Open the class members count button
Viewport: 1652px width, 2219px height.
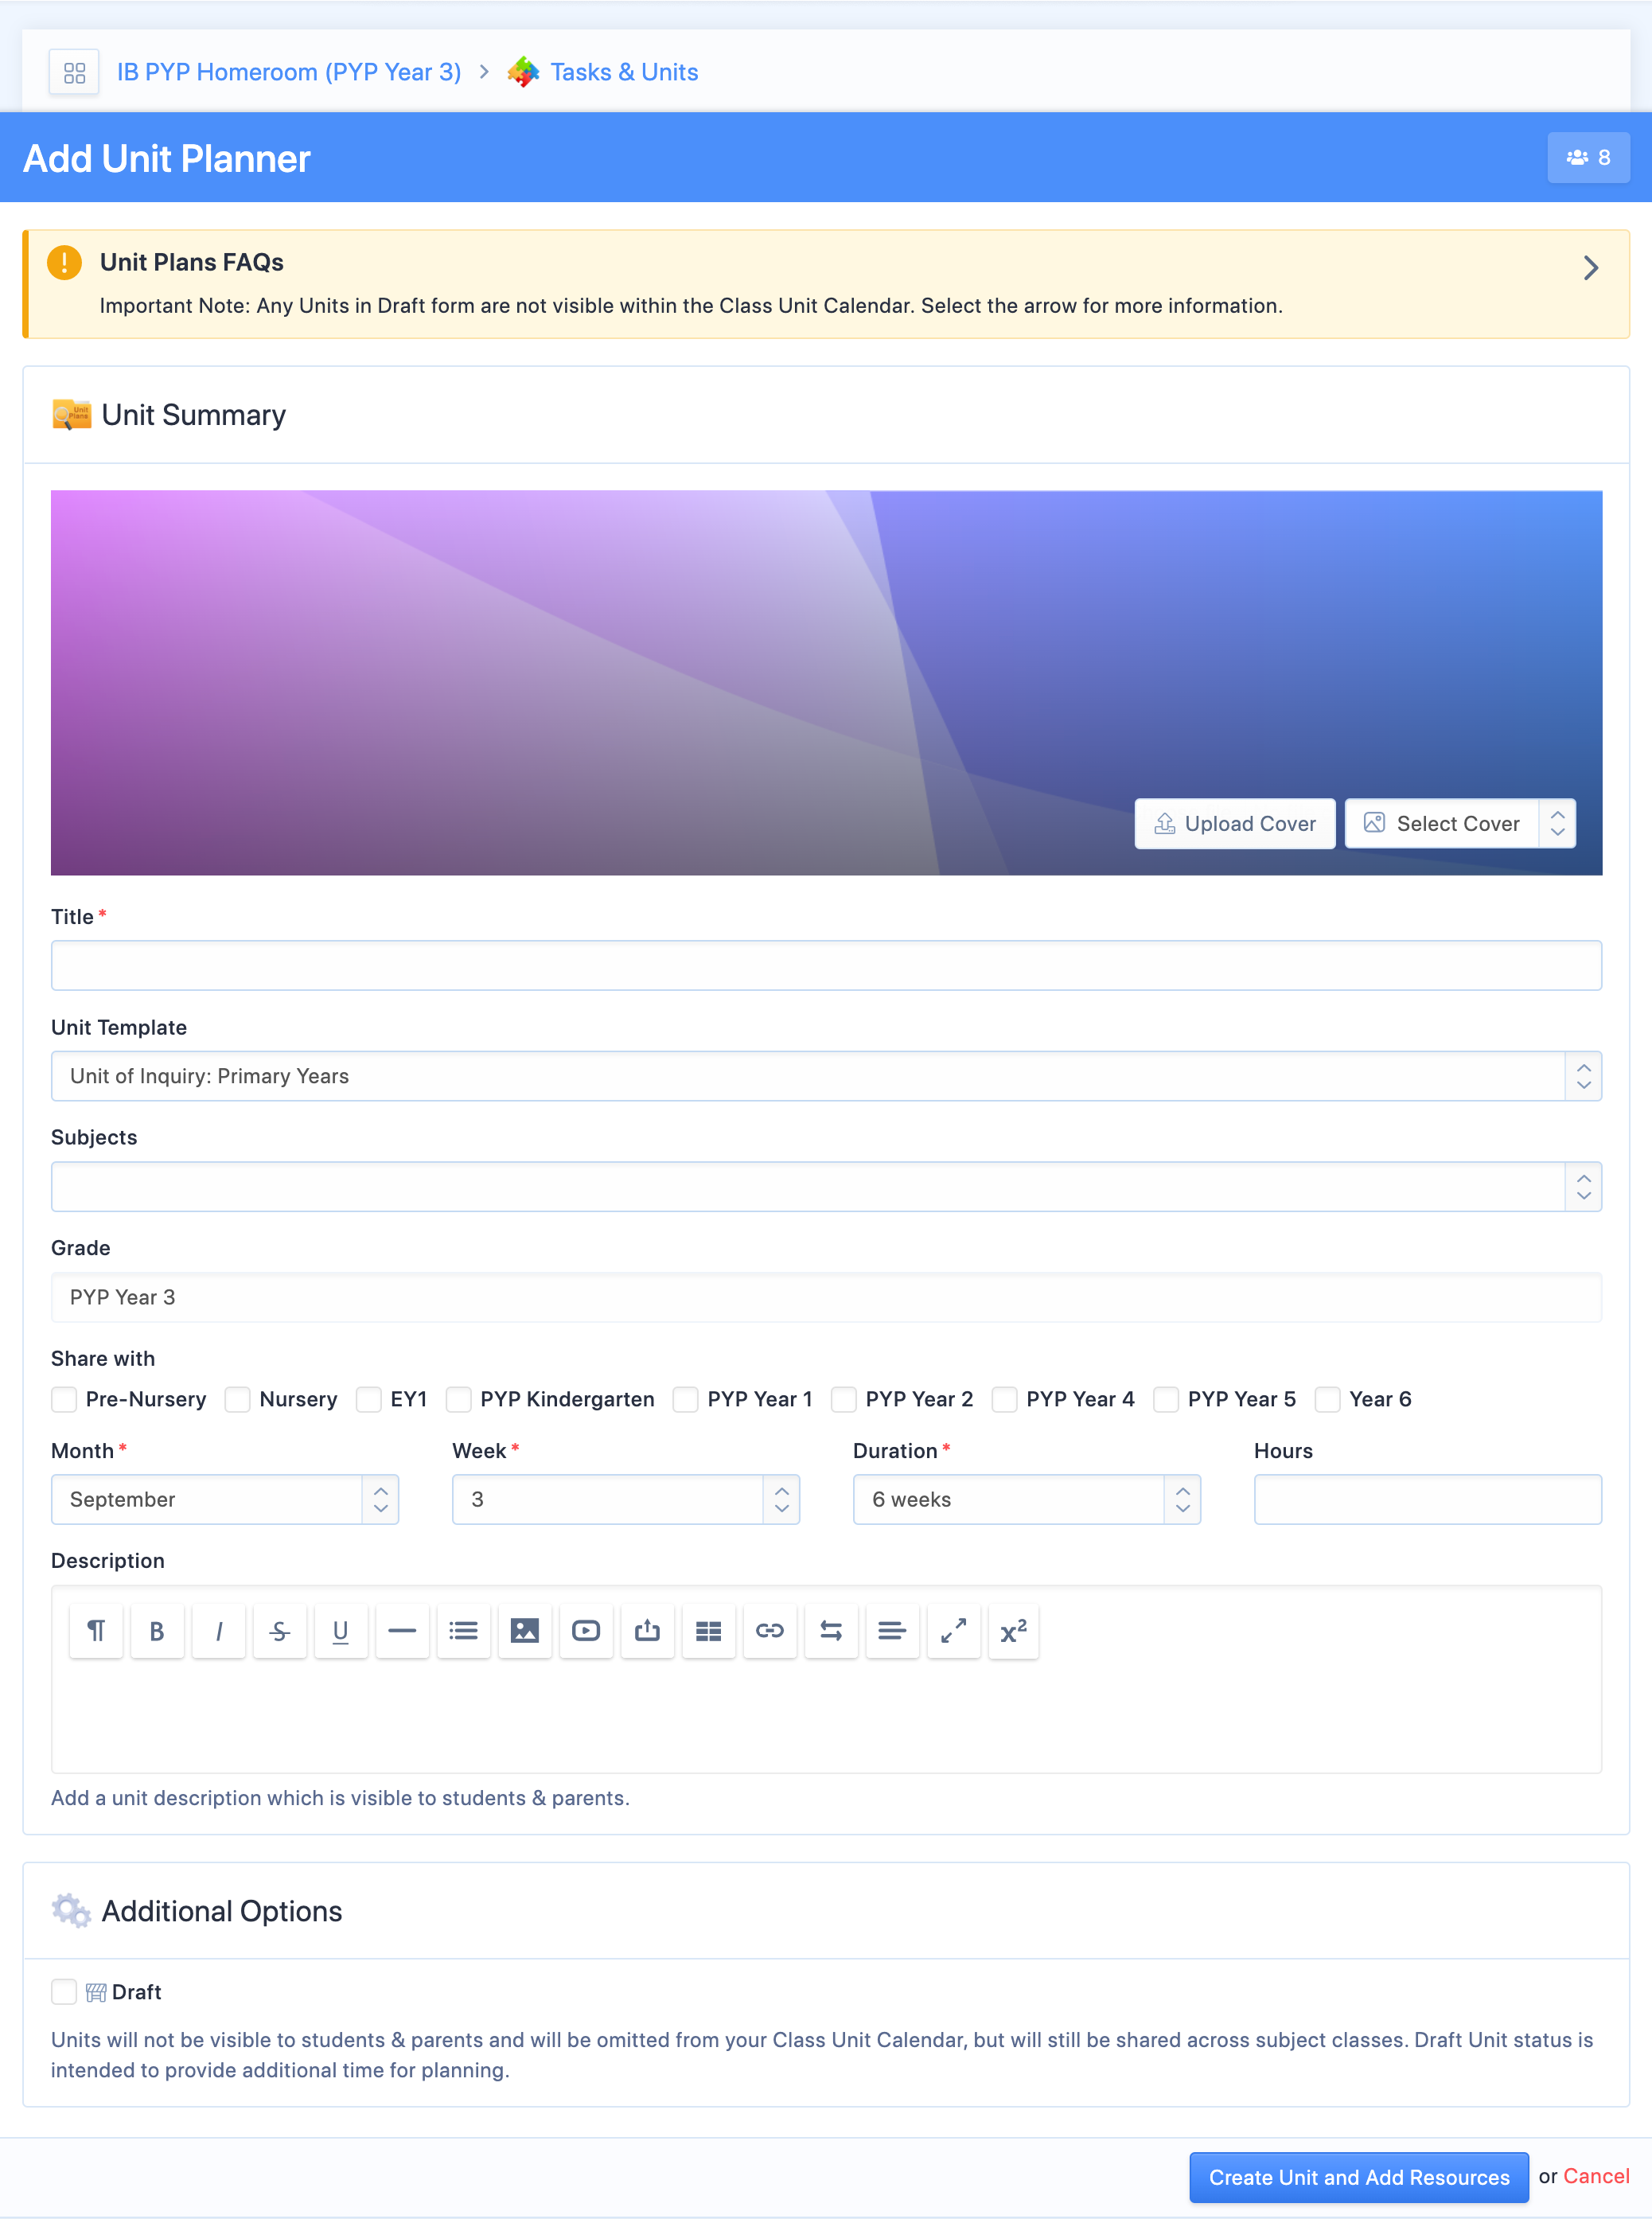click(x=1588, y=157)
